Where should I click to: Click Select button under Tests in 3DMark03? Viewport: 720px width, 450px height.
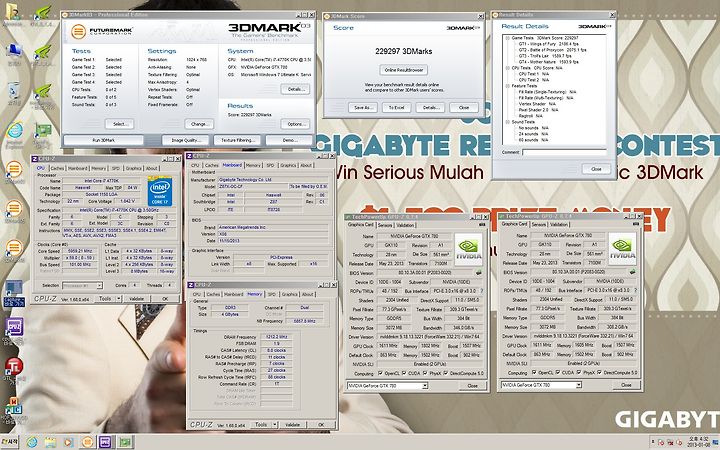[x=119, y=124]
